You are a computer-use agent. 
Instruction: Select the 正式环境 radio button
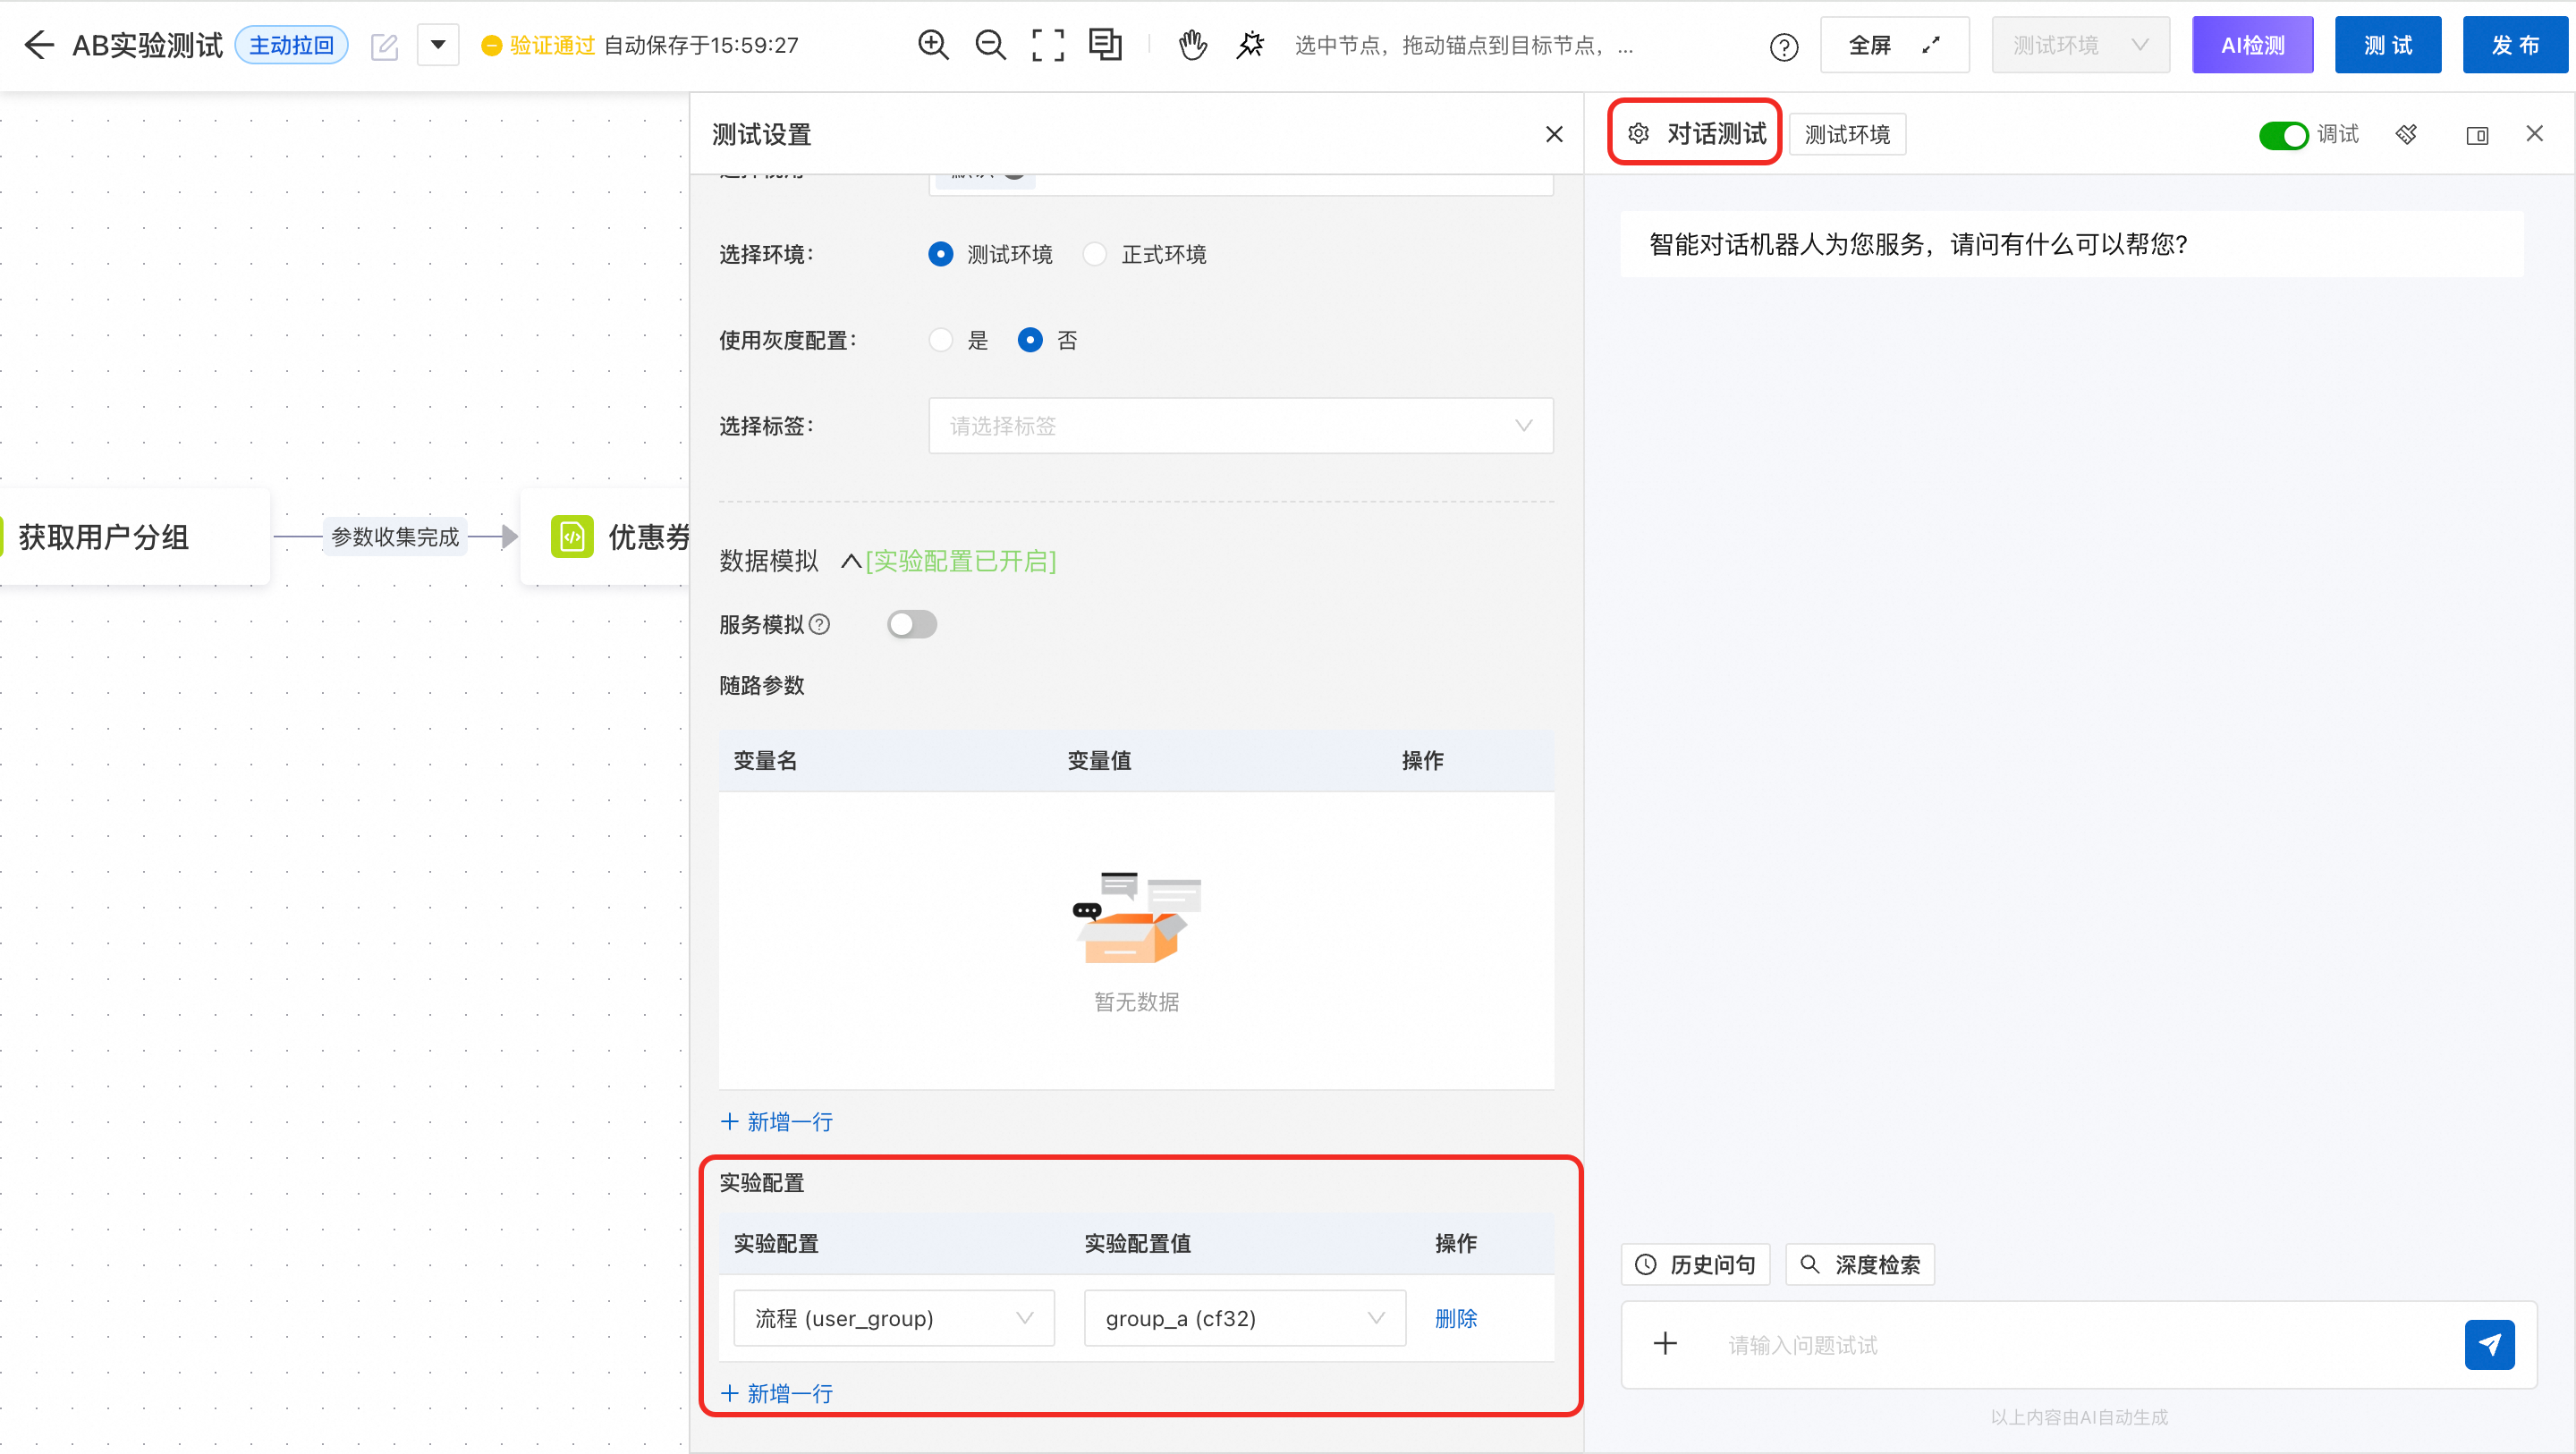pos(1095,254)
